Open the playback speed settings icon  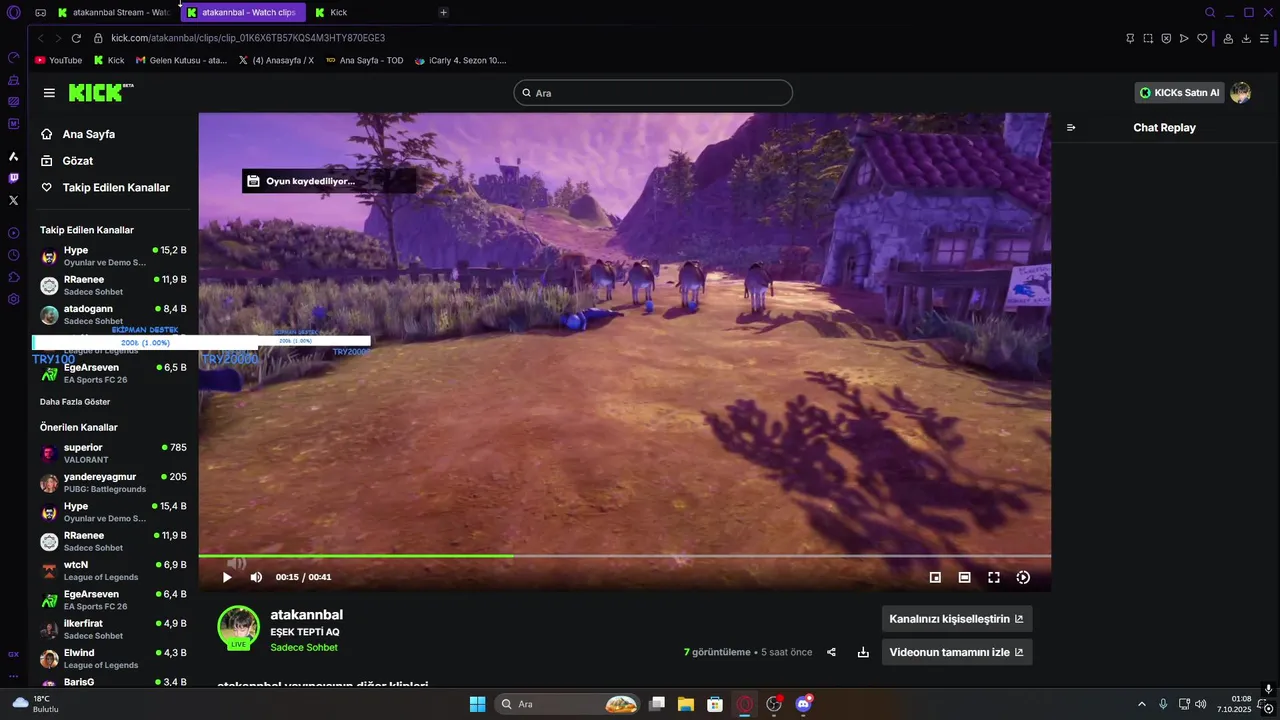click(x=1023, y=577)
